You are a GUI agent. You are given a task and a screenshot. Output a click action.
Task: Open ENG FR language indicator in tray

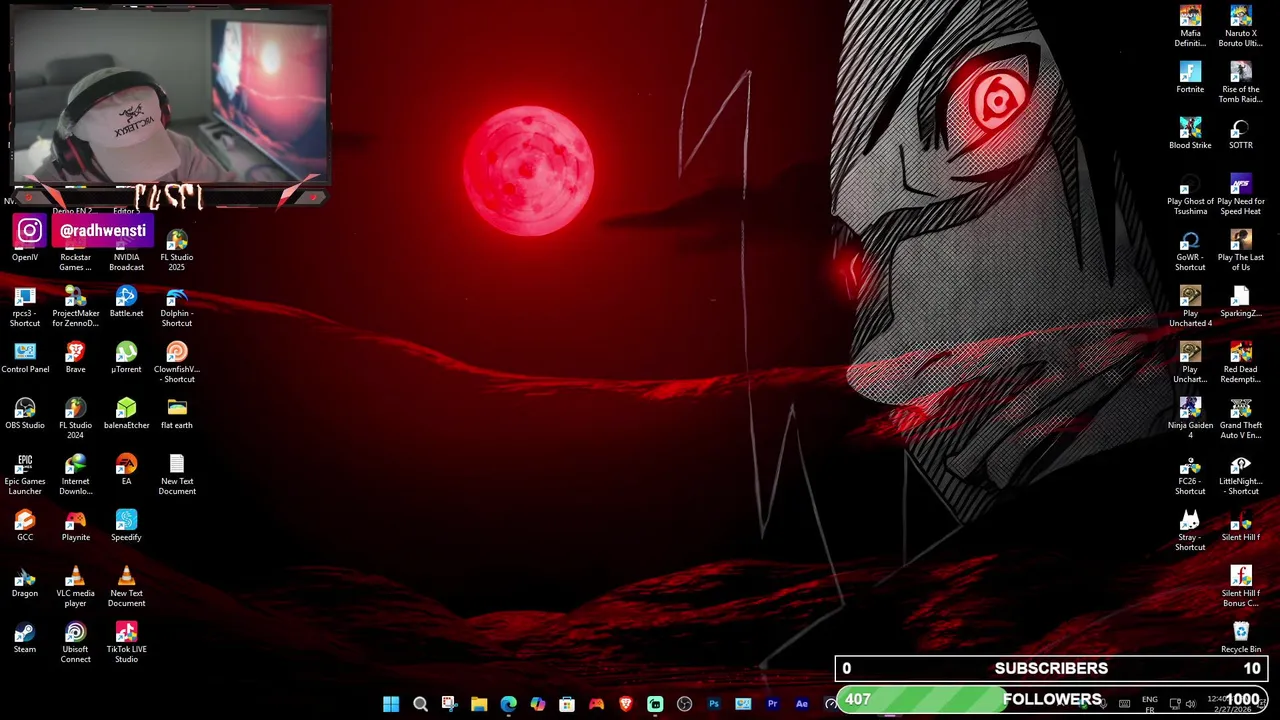[x=1149, y=704]
